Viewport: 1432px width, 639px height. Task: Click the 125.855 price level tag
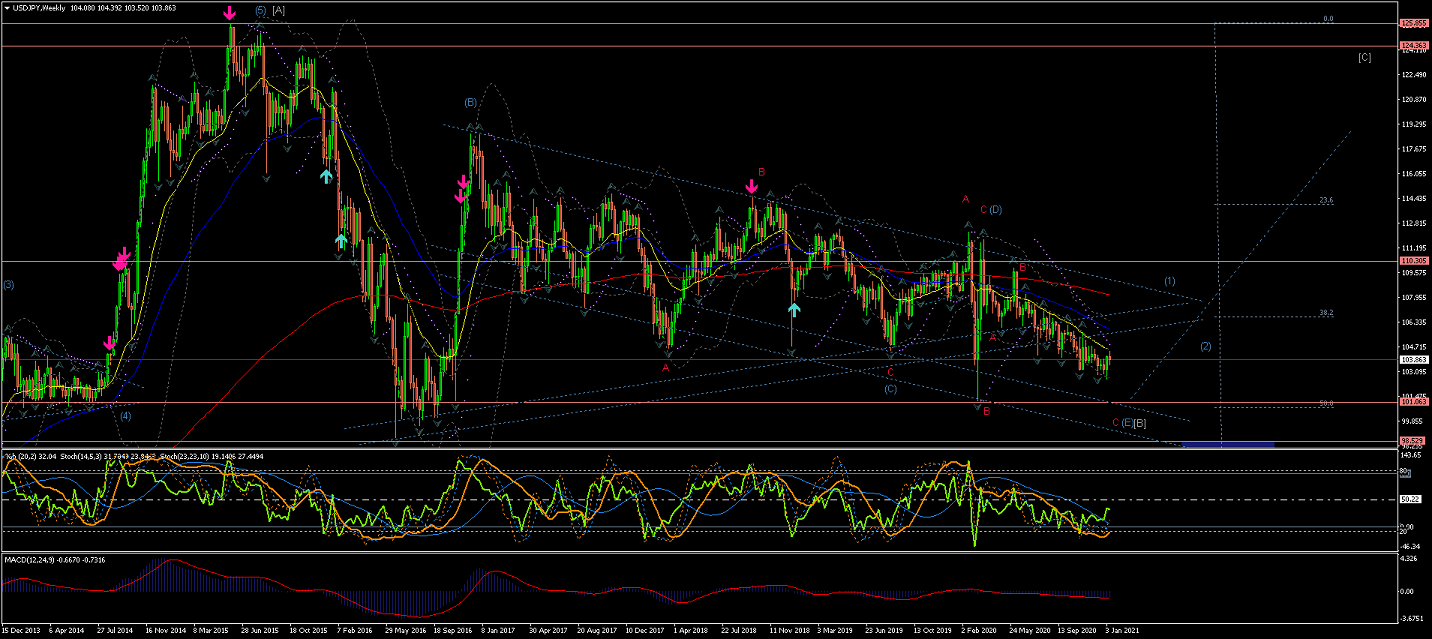coord(1413,23)
